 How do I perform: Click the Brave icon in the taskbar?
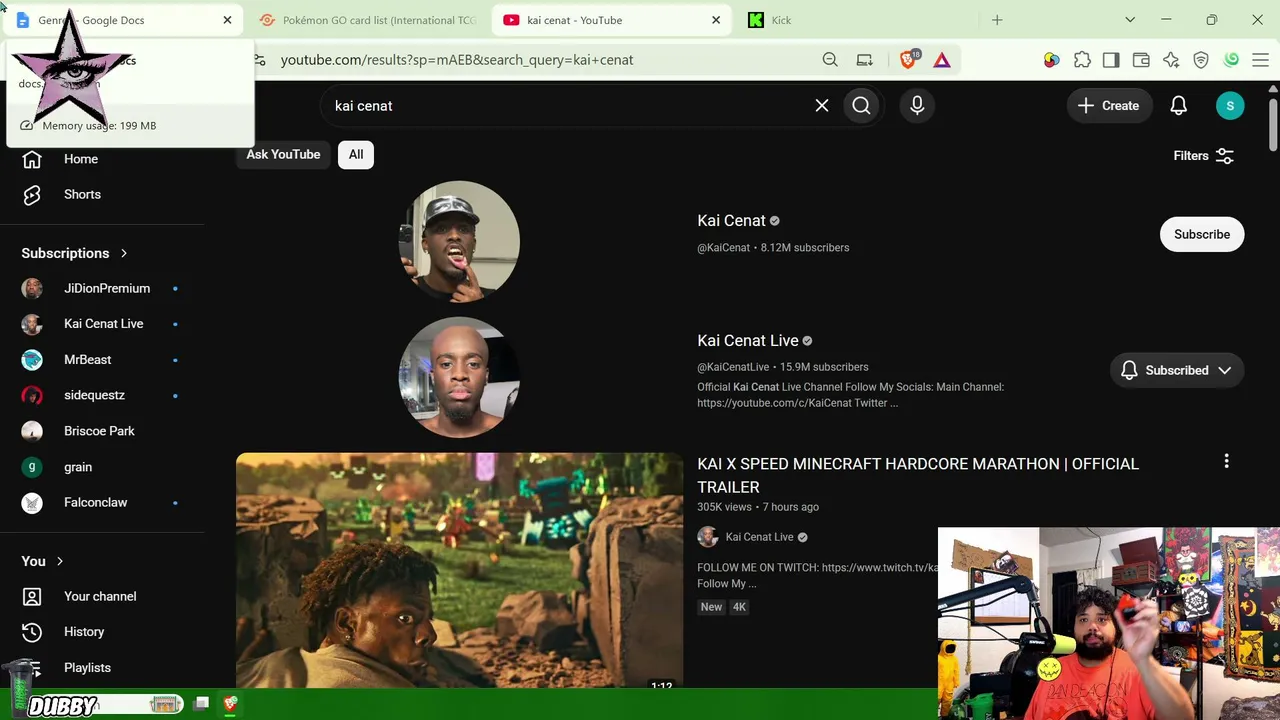point(230,704)
